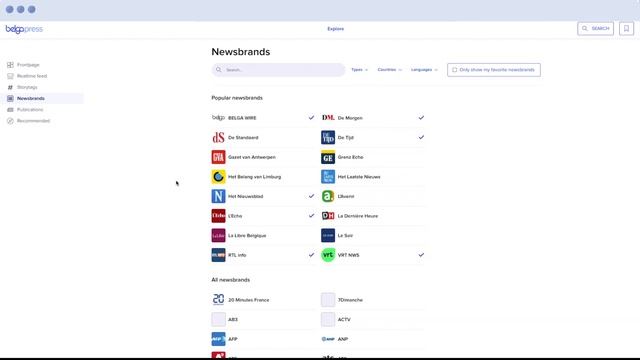640x360 pixels.
Task: Open the La Libre Belgique logo
Action: [x=218, y=236]
